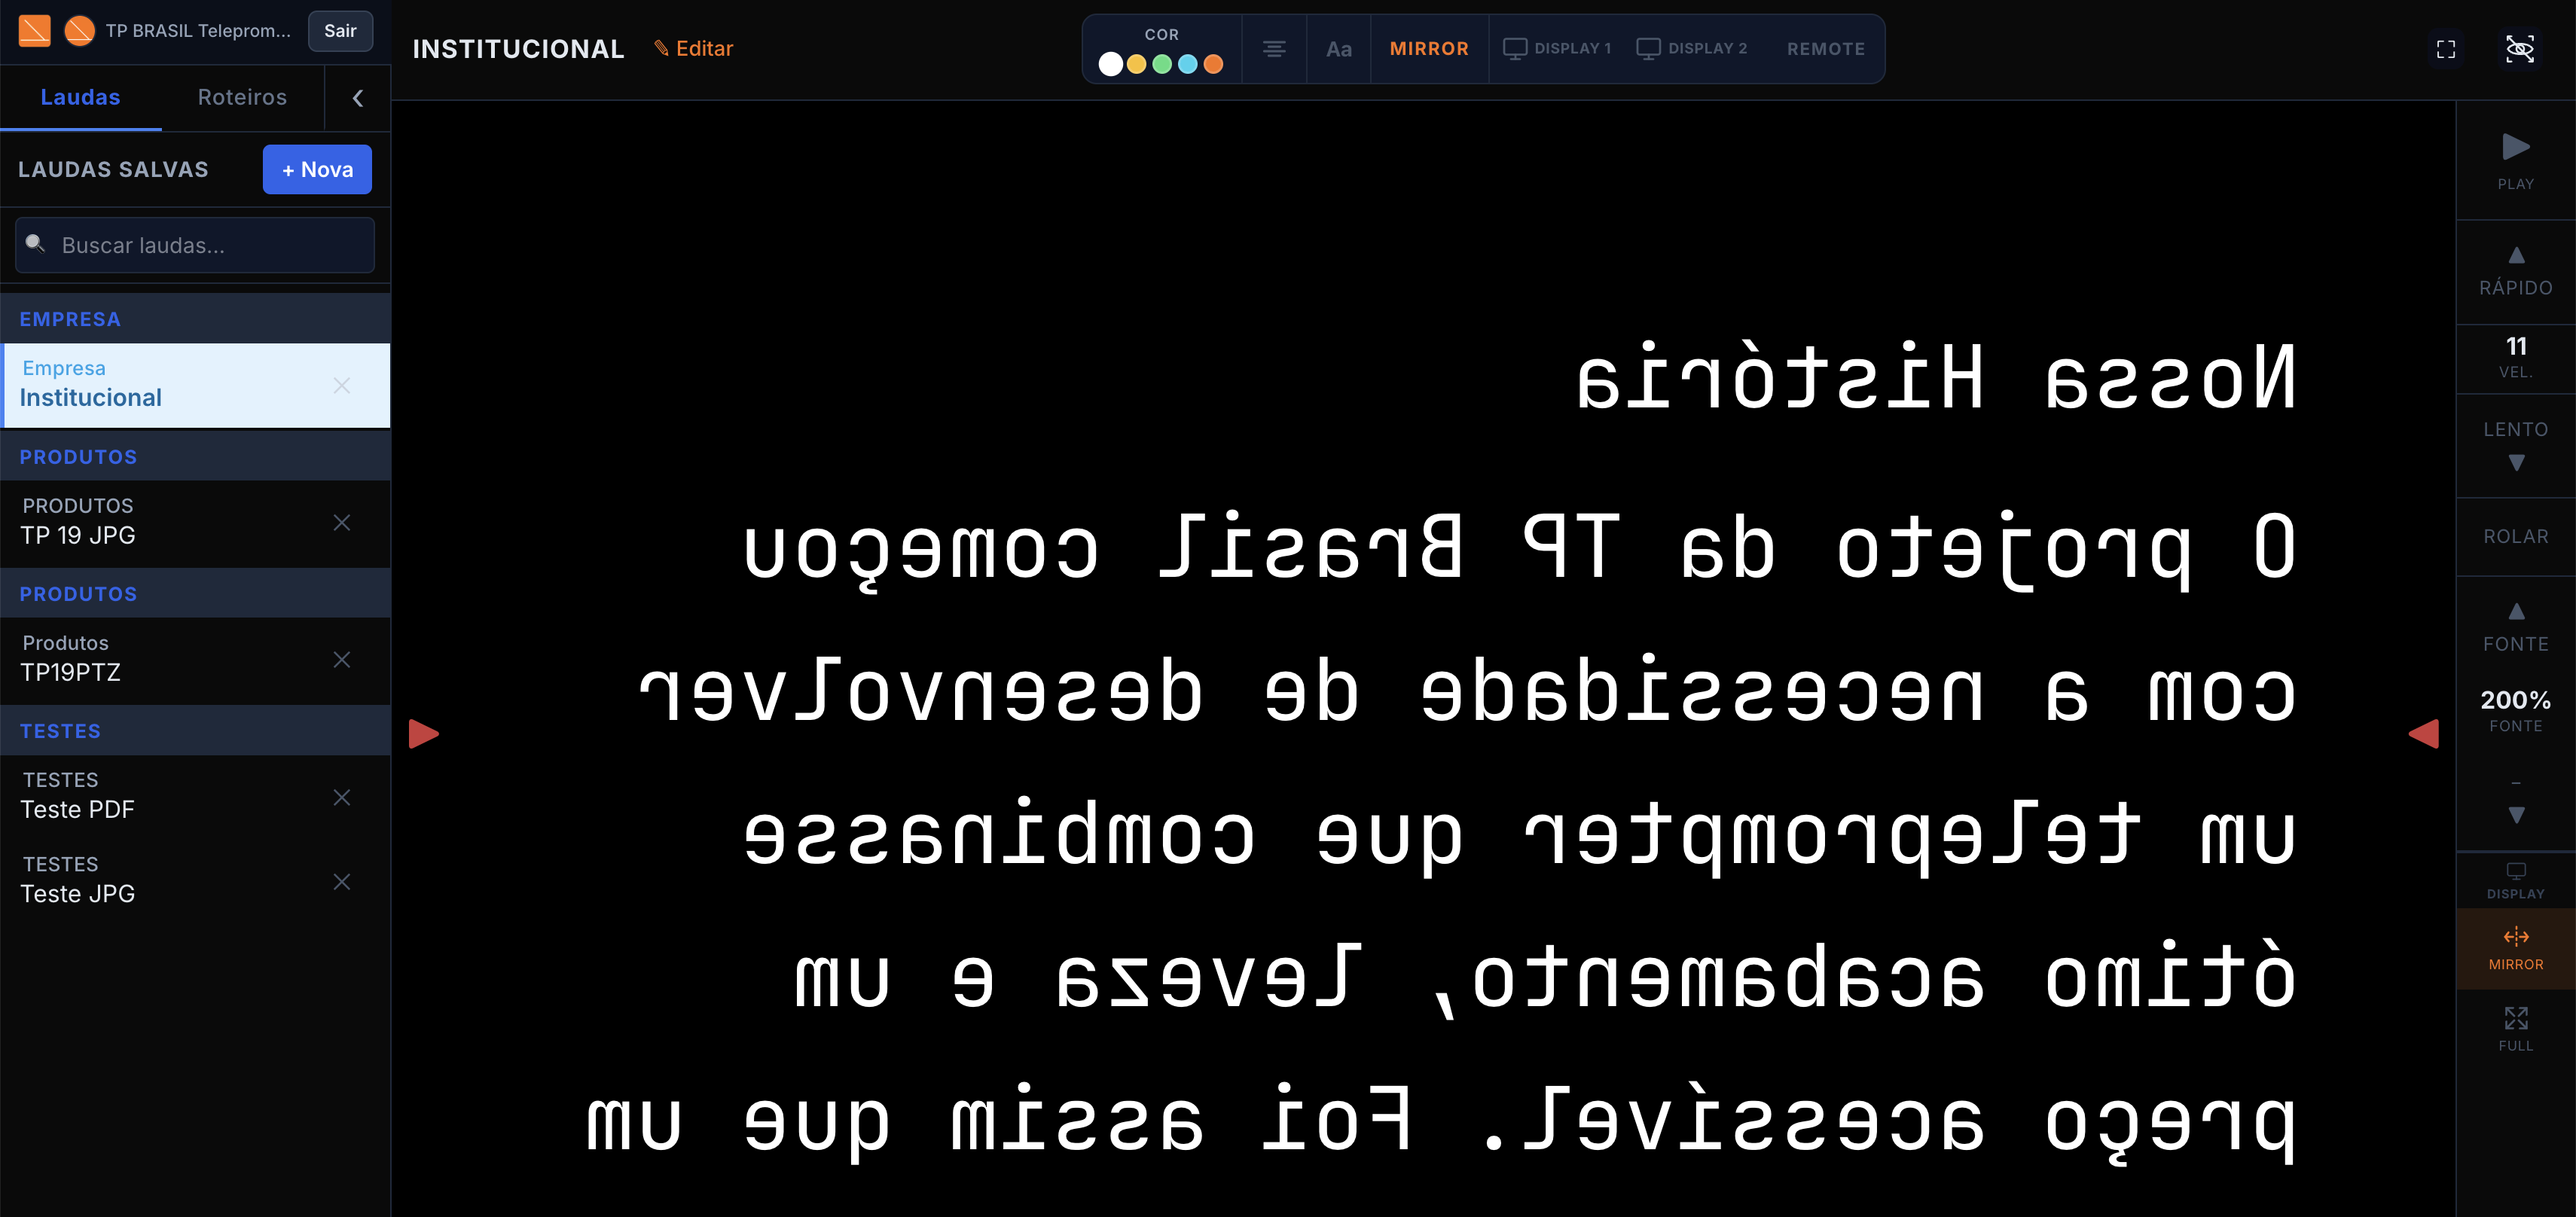Hide controls with the crossed-eye icon
The height and width of the screenshot is (1217, 2576).
click(x=2519, y=49)
